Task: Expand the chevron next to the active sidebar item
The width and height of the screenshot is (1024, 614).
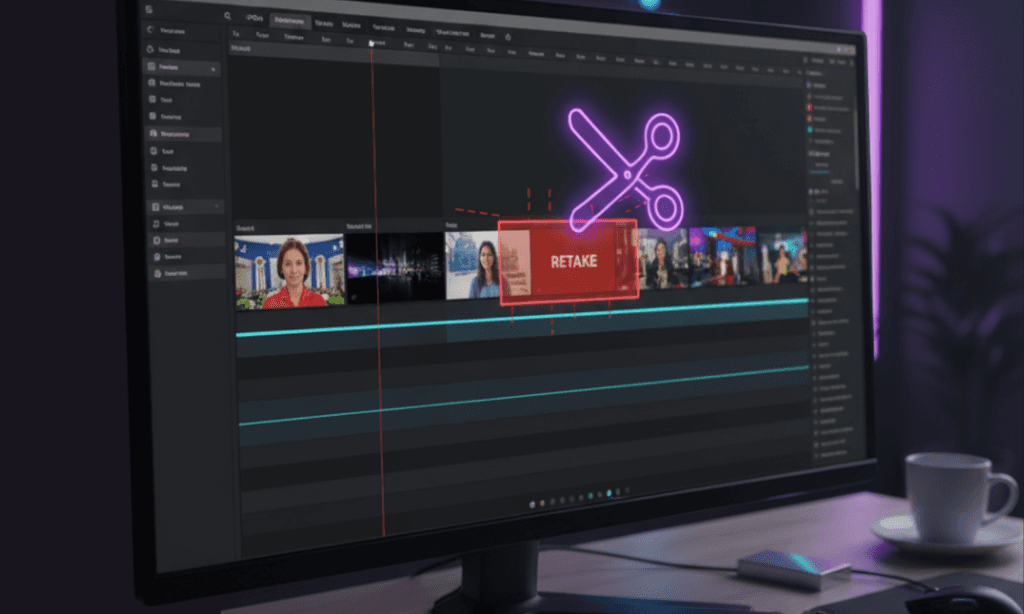Action: [213, 68]
